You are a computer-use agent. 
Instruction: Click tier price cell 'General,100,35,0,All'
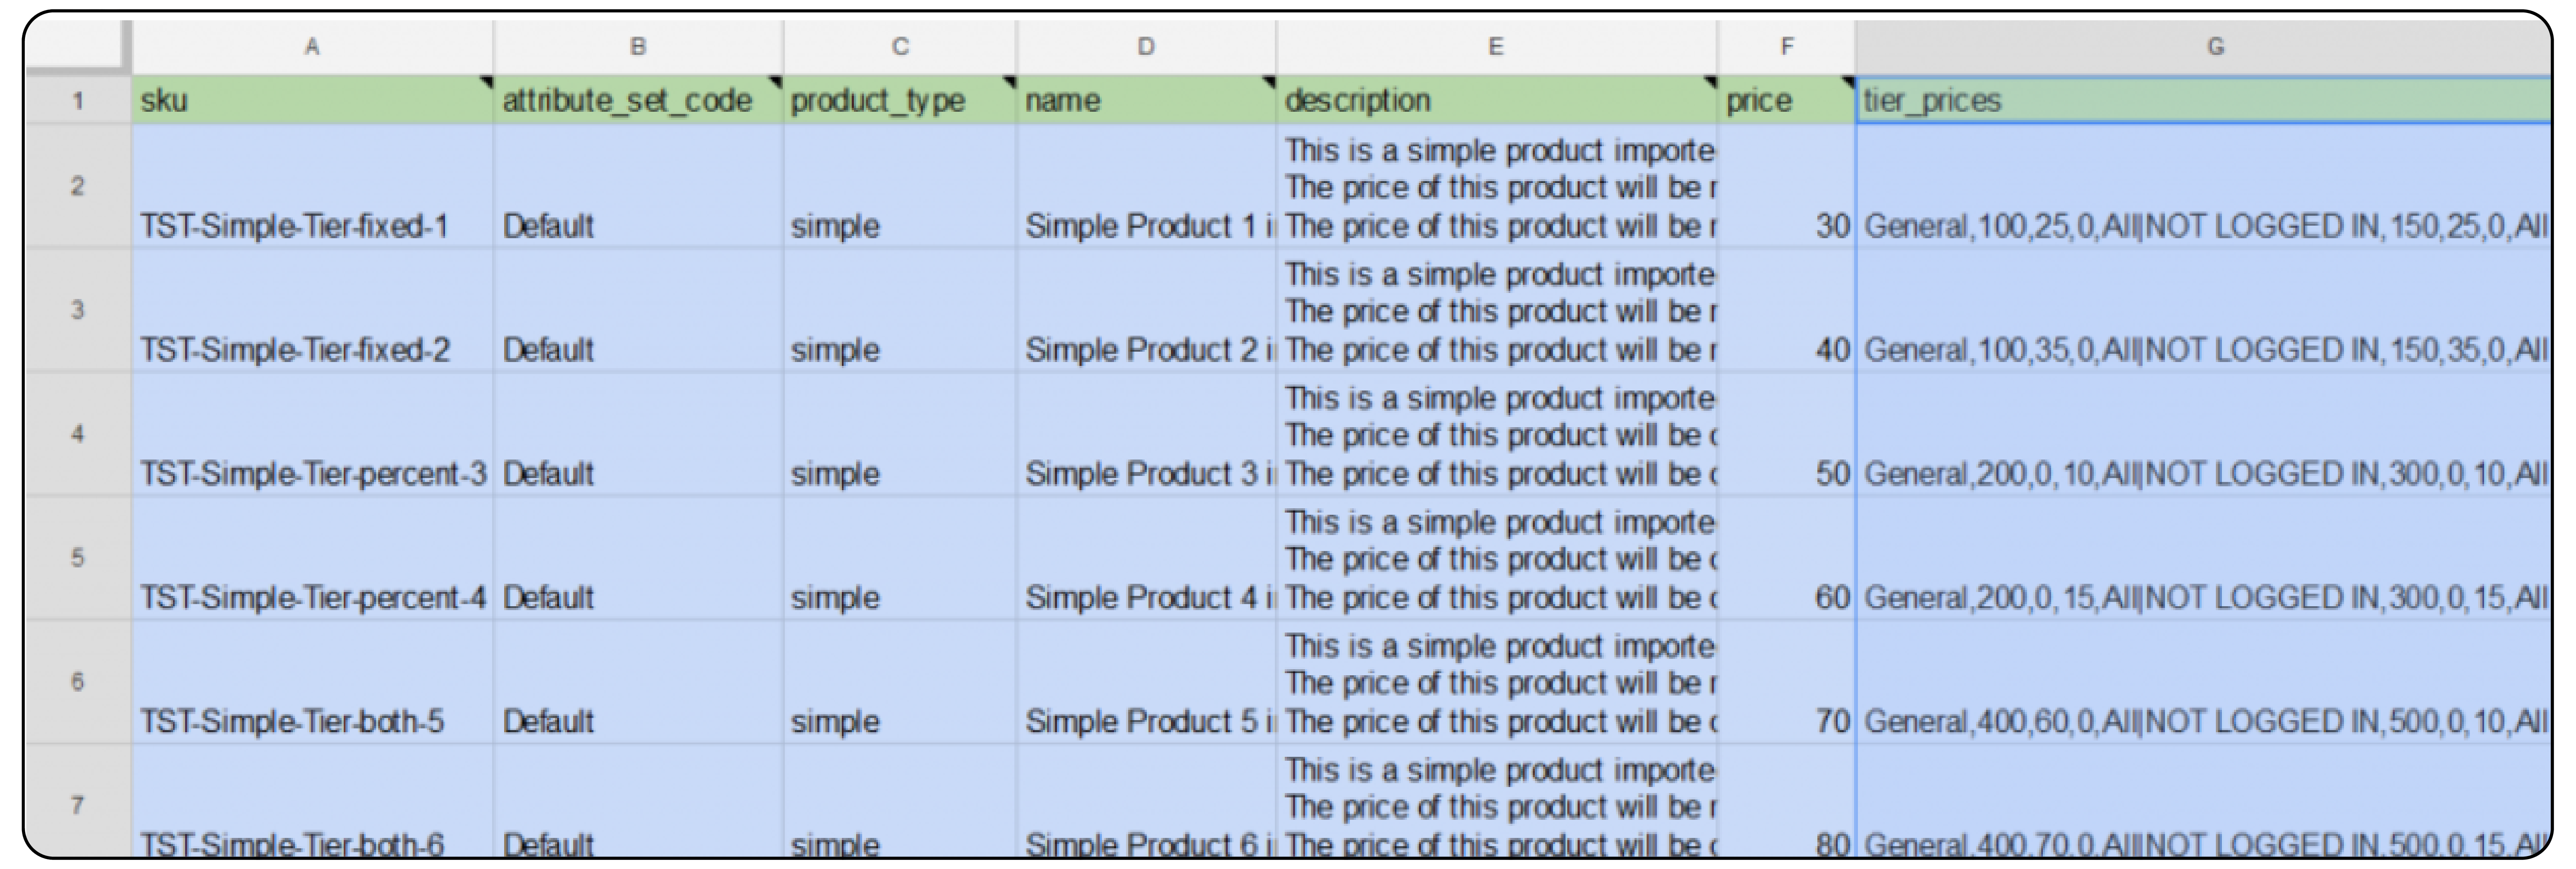pyautogui.click(x=2204, y=310)
